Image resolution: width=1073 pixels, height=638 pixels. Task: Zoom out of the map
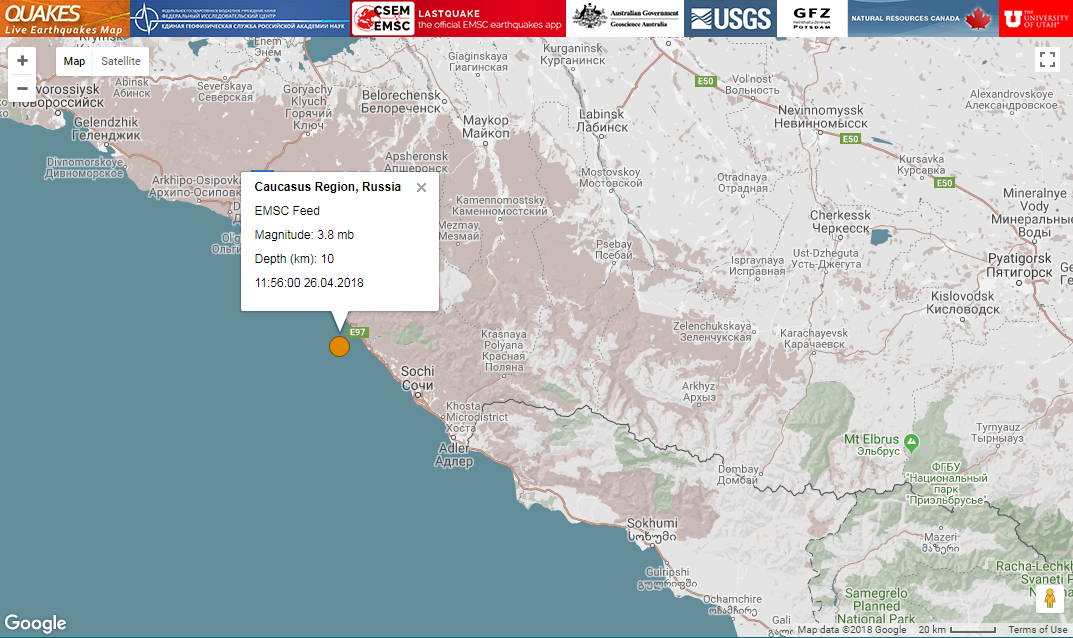pyautogui.click(x=22, y=88)
